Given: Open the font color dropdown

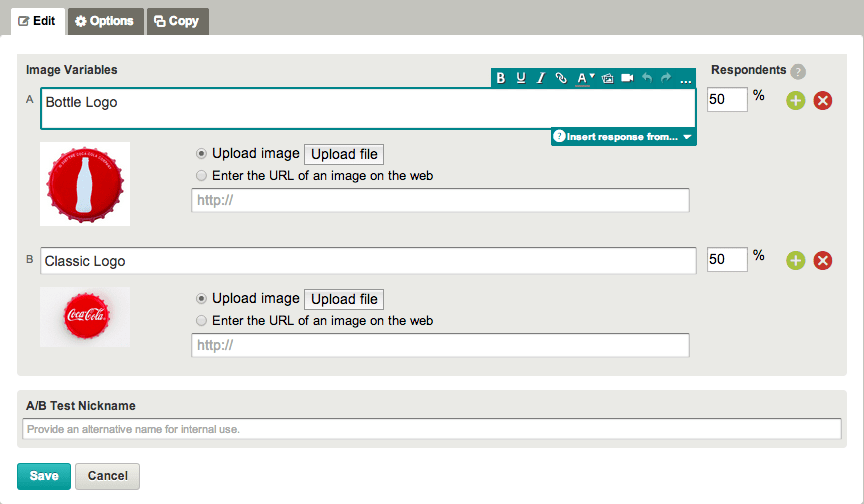Looking at the screenshot, I should click(x=585, y=78).
